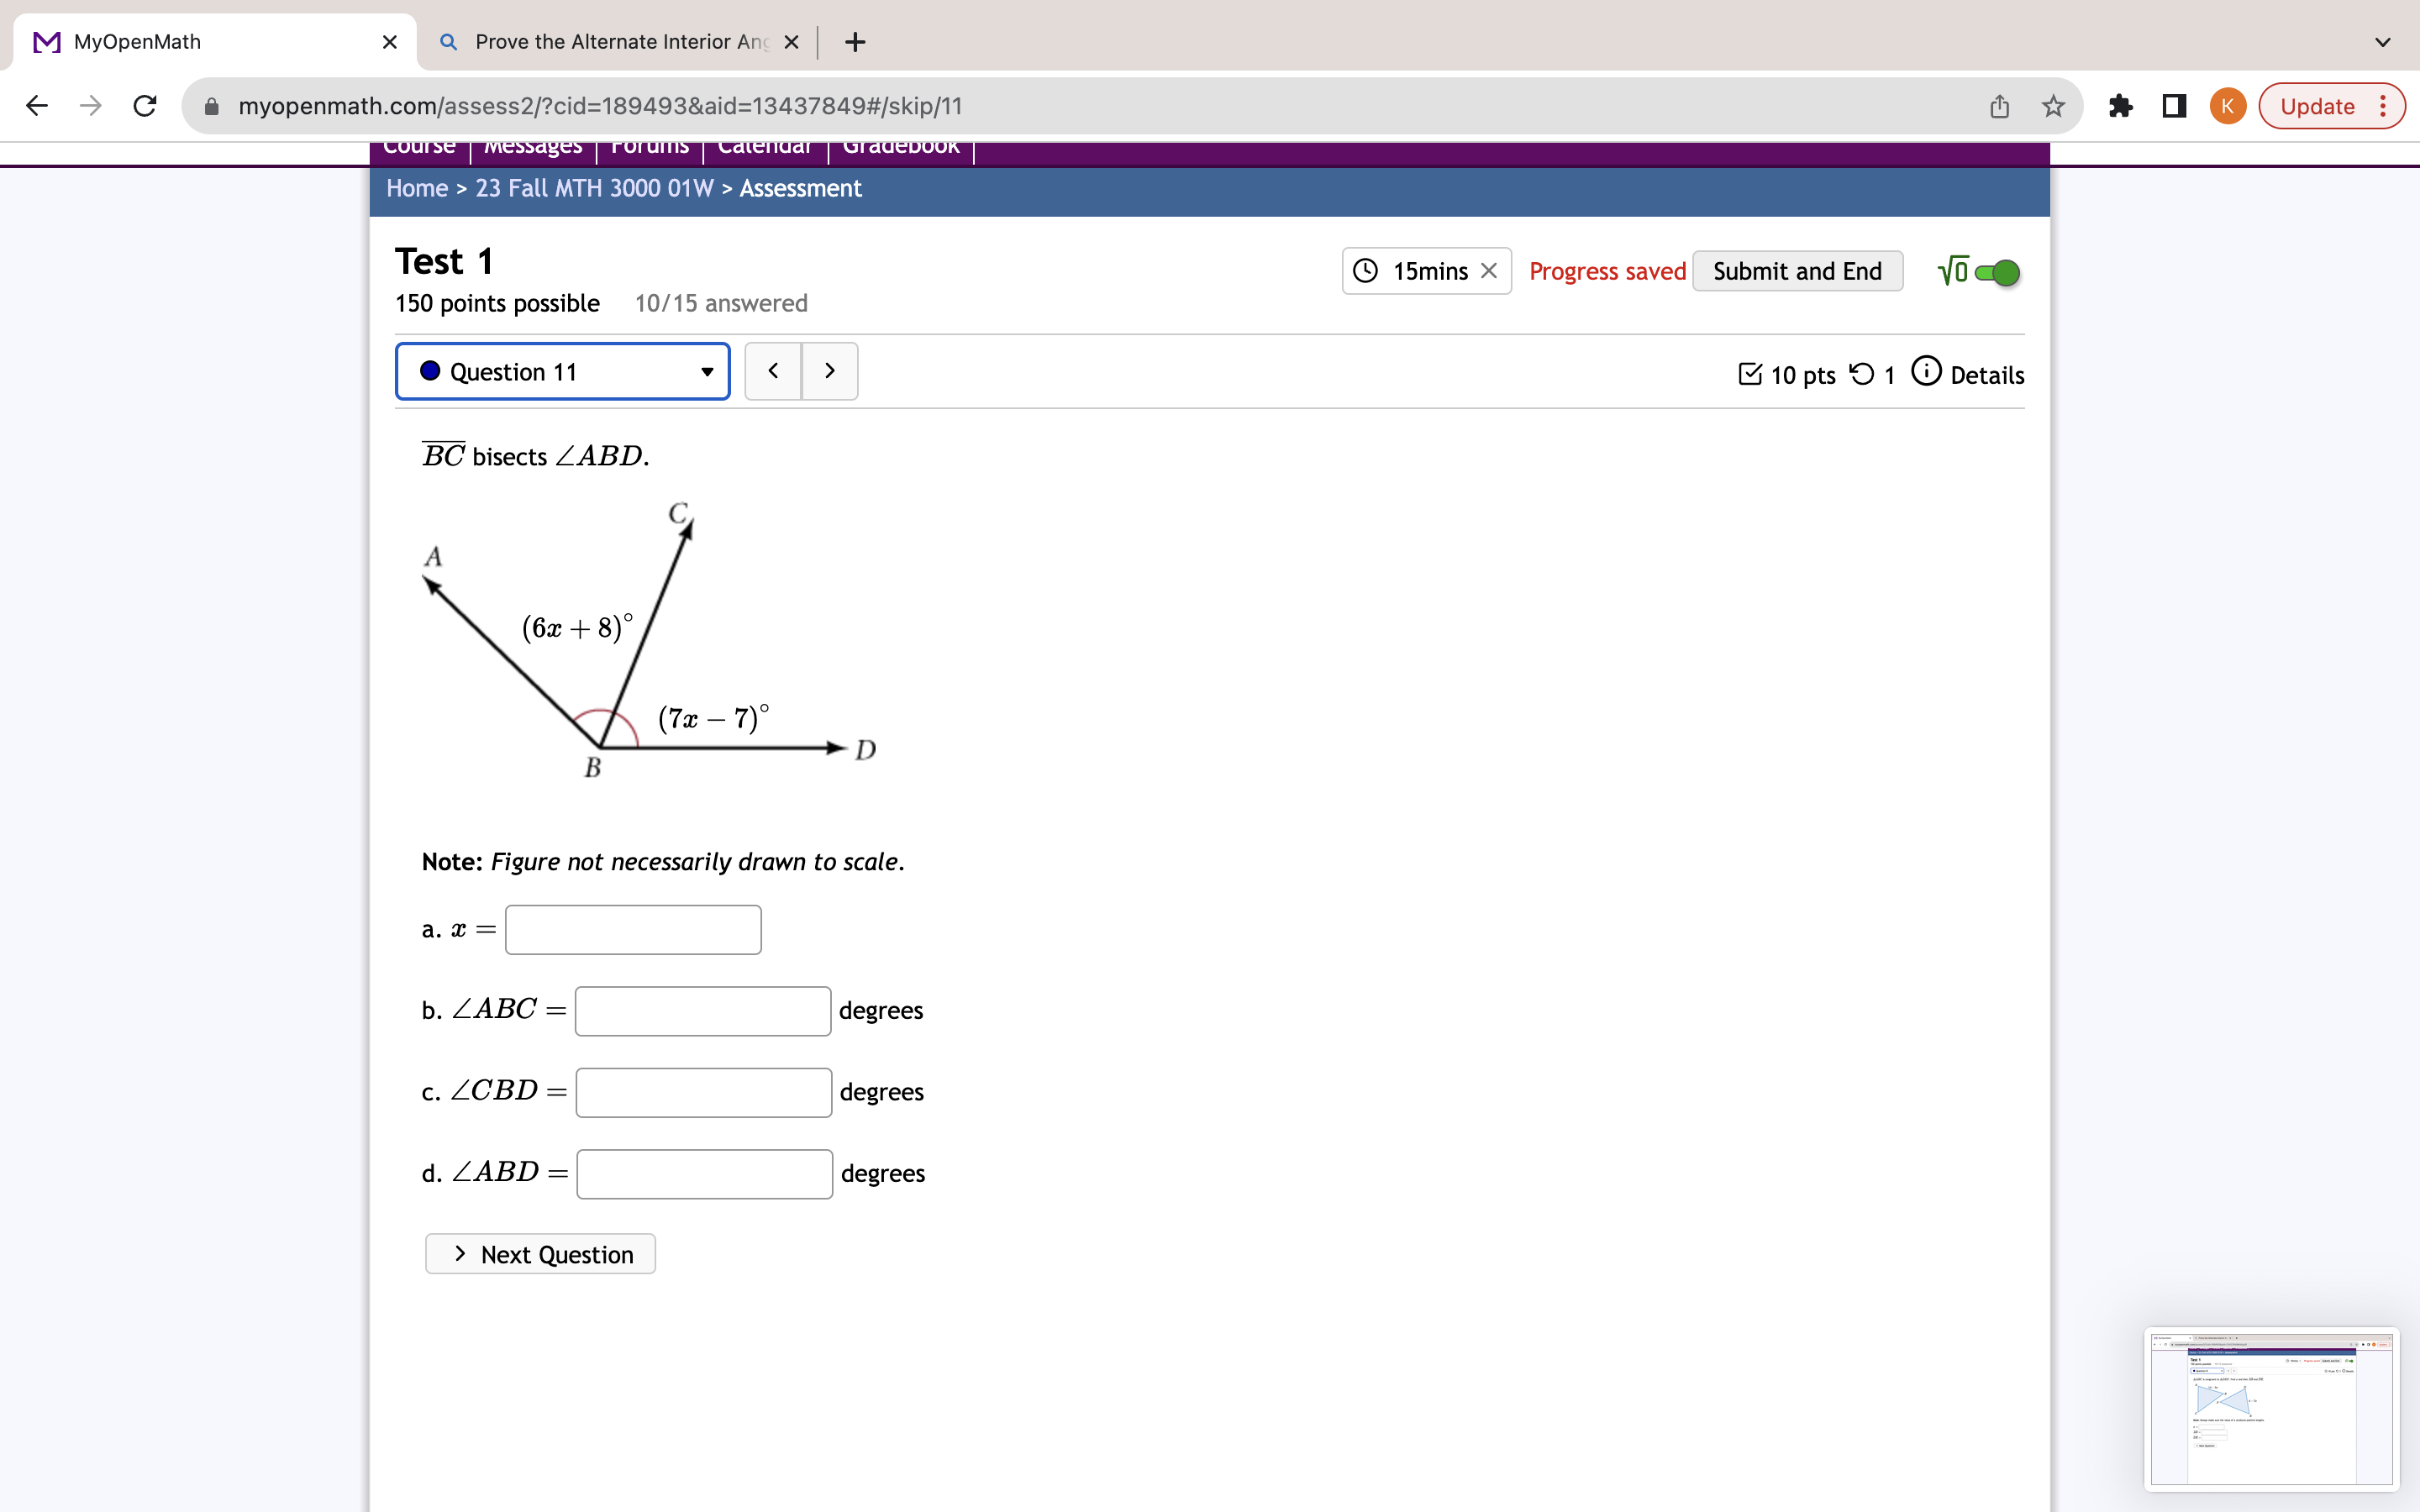Click the browser back arrow
The image size is (2420, 1512).
pyautogui.click(x=37, y=106)
